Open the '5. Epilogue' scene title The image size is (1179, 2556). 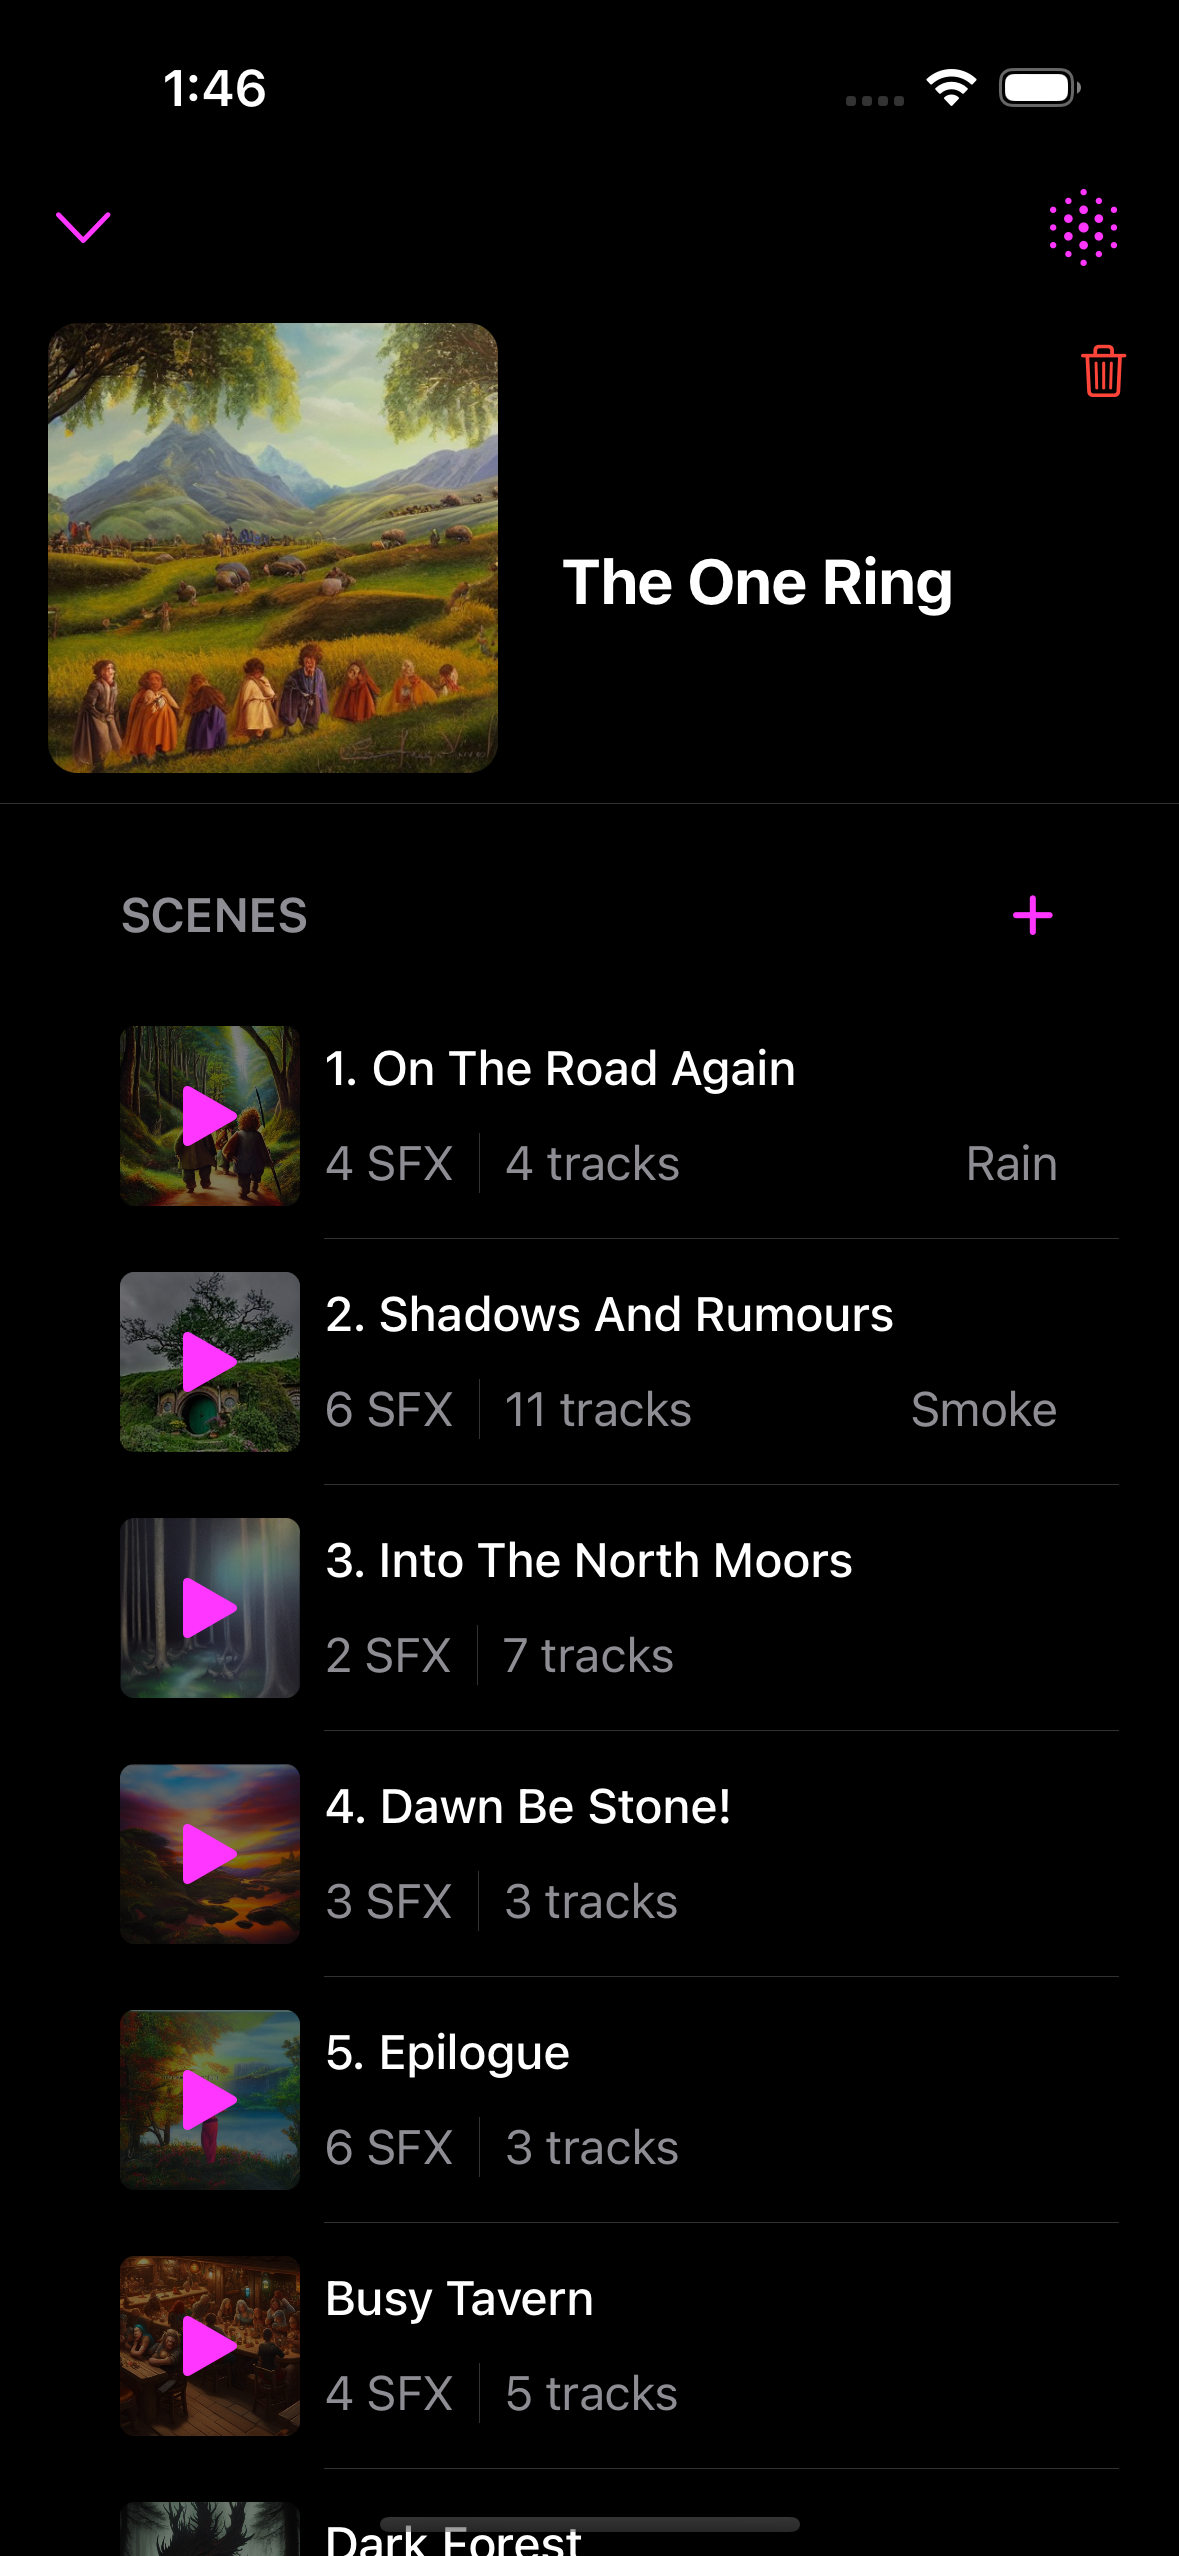tap(447, 2053)
